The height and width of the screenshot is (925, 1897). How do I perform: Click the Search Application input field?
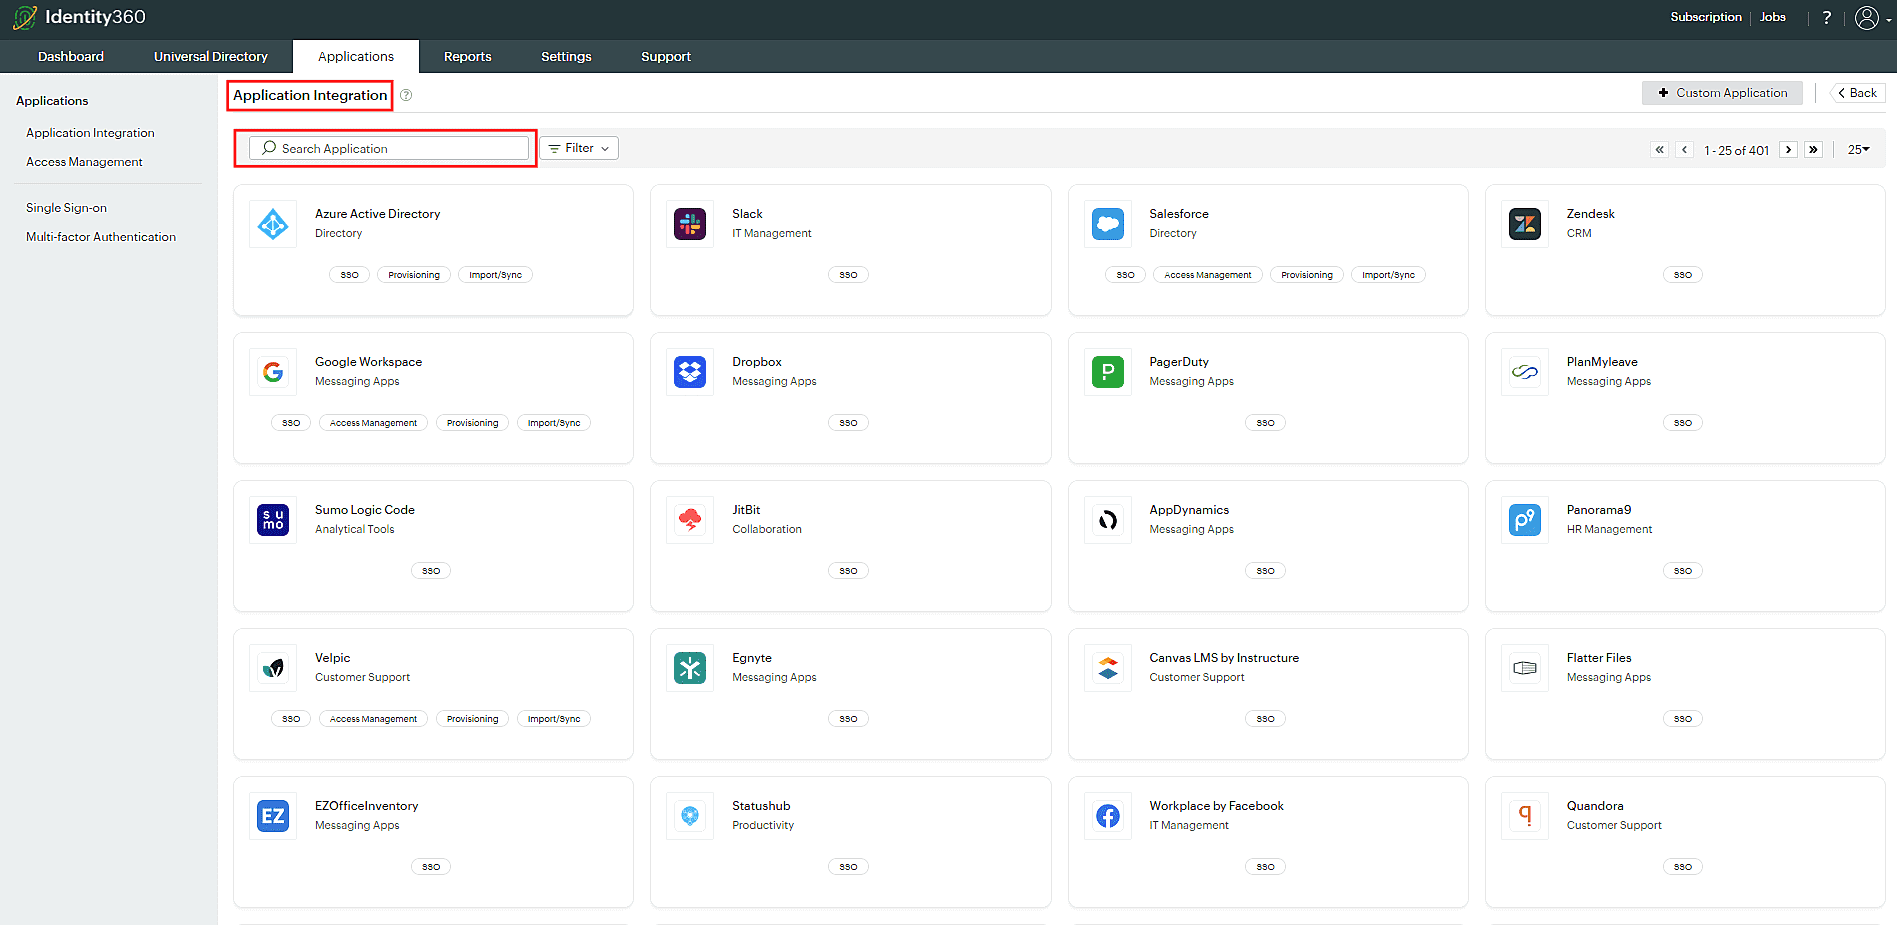click(389, 149)
